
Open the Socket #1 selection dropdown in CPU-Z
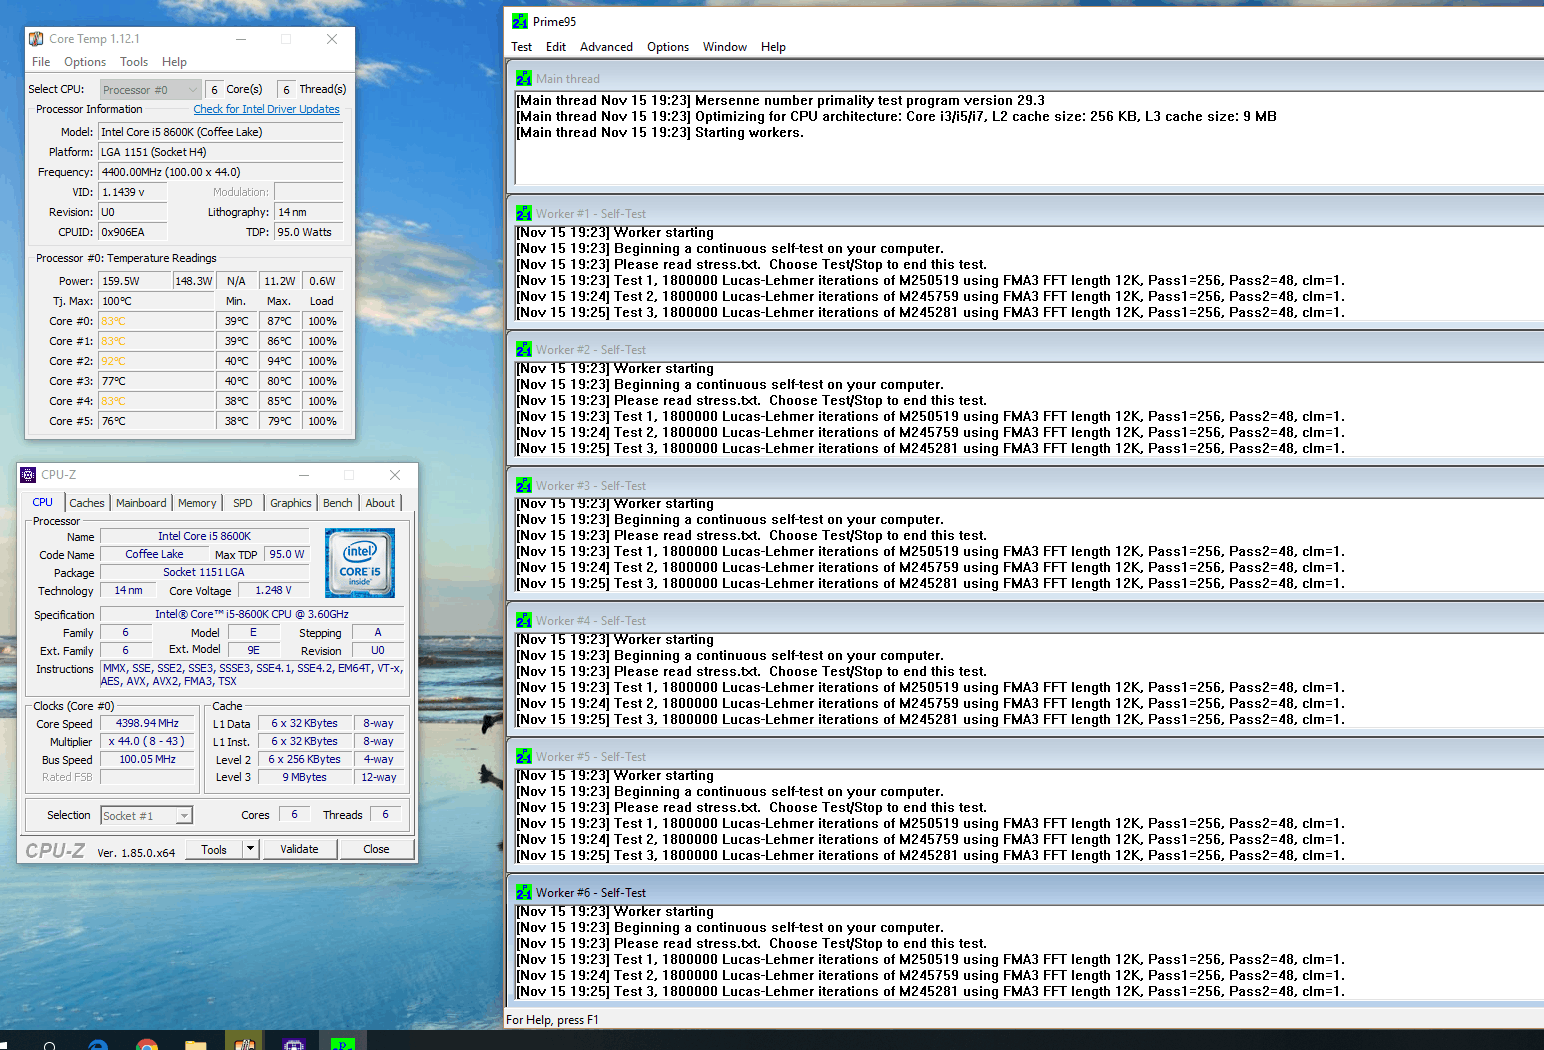point(146,816)
